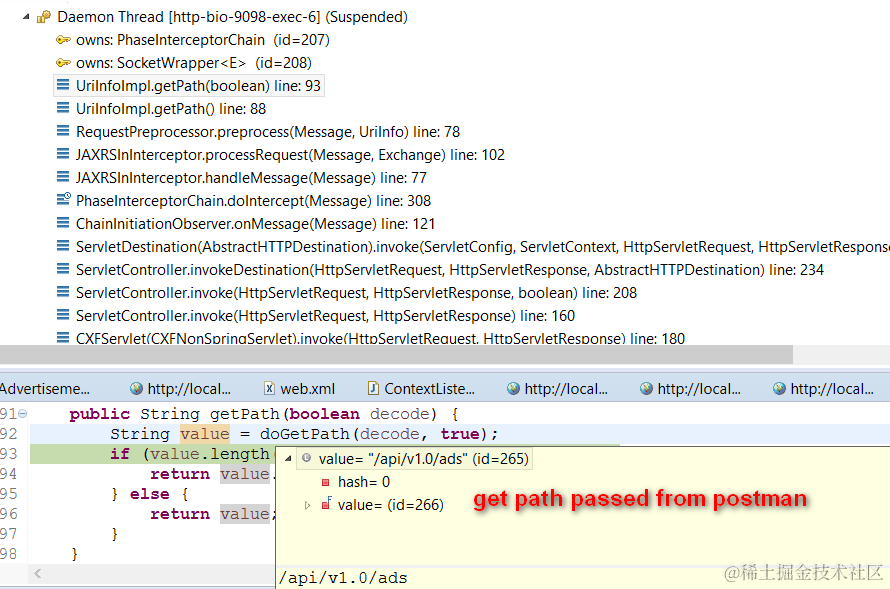Click the suspended thread icon beside Daemon Thread
Image resolution: width=890 pixels, height=589 pixels.
[x=44, y=17]
